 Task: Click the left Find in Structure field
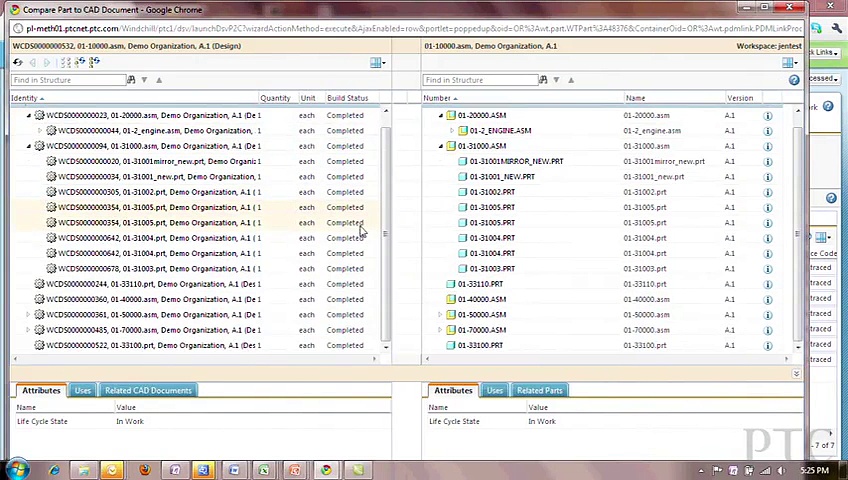(x=68, y=80)
